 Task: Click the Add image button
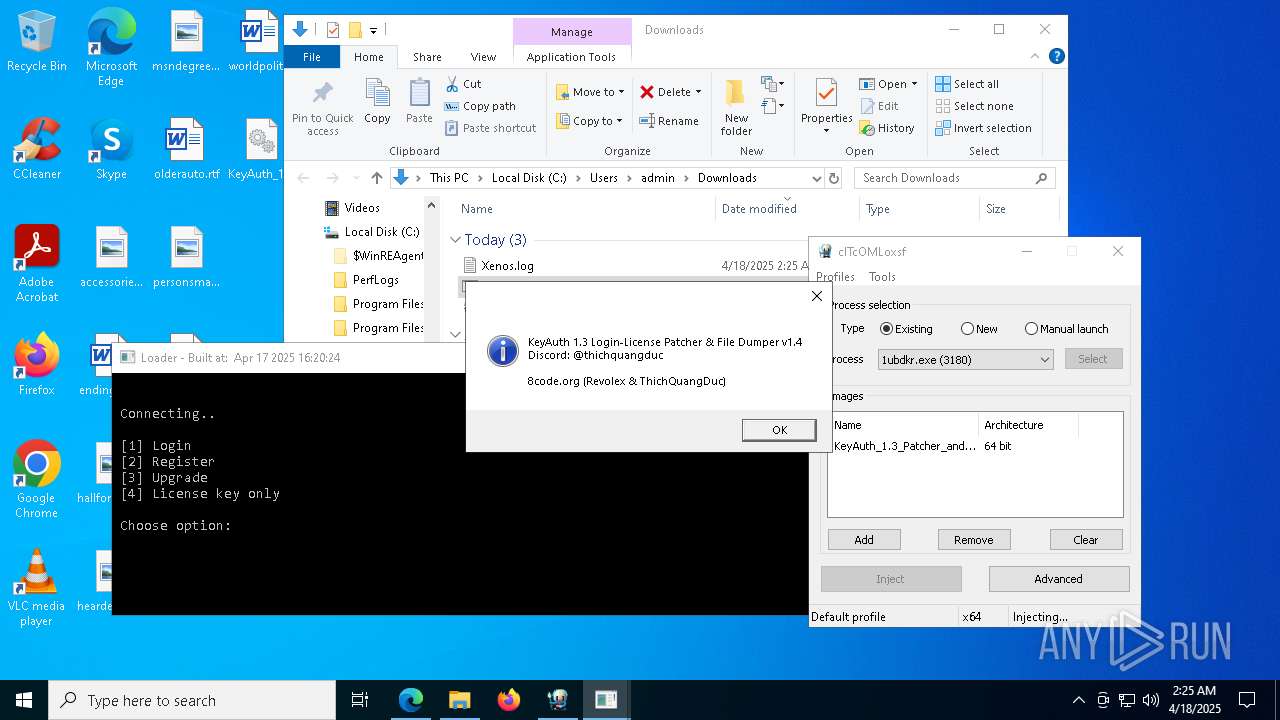pyautogui.click(x=864, y=540)
